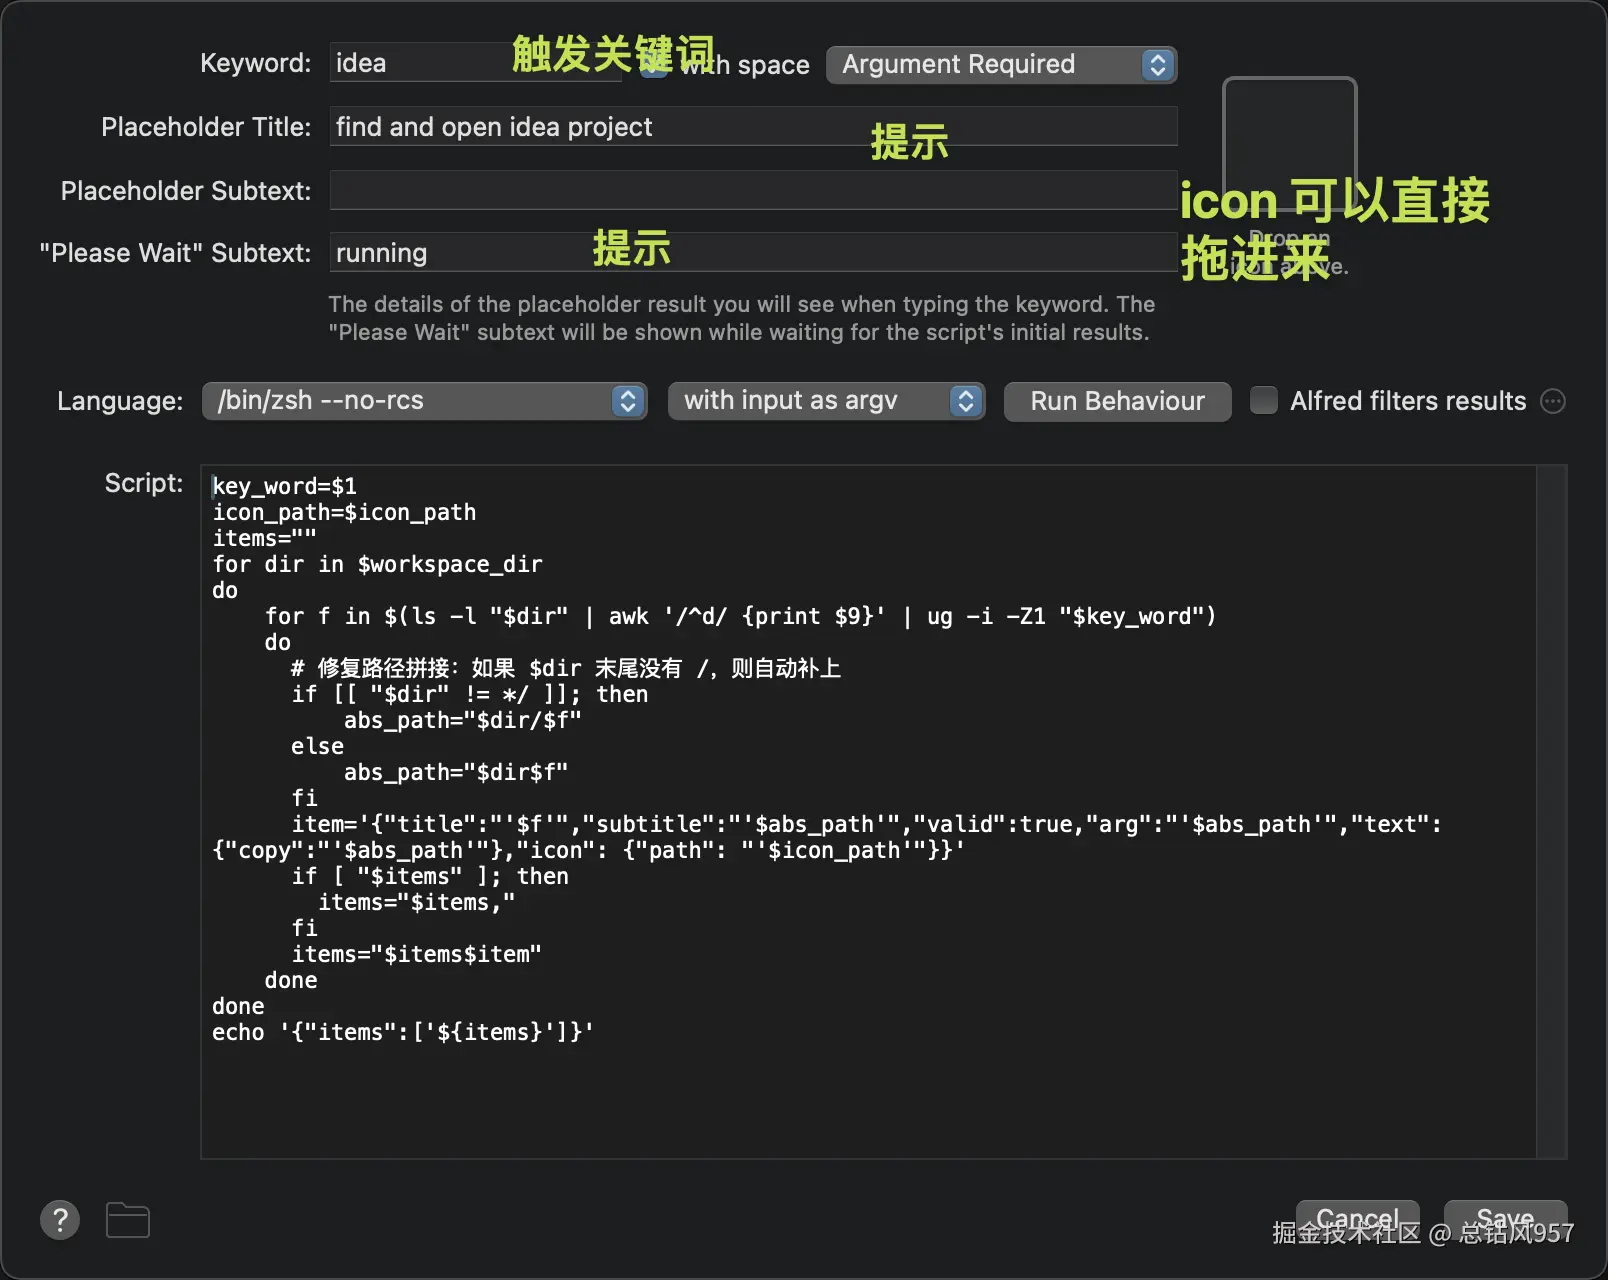Click inside the Script editor text area
This screenshot has height=1280, width=1608.
coord(868,812)
